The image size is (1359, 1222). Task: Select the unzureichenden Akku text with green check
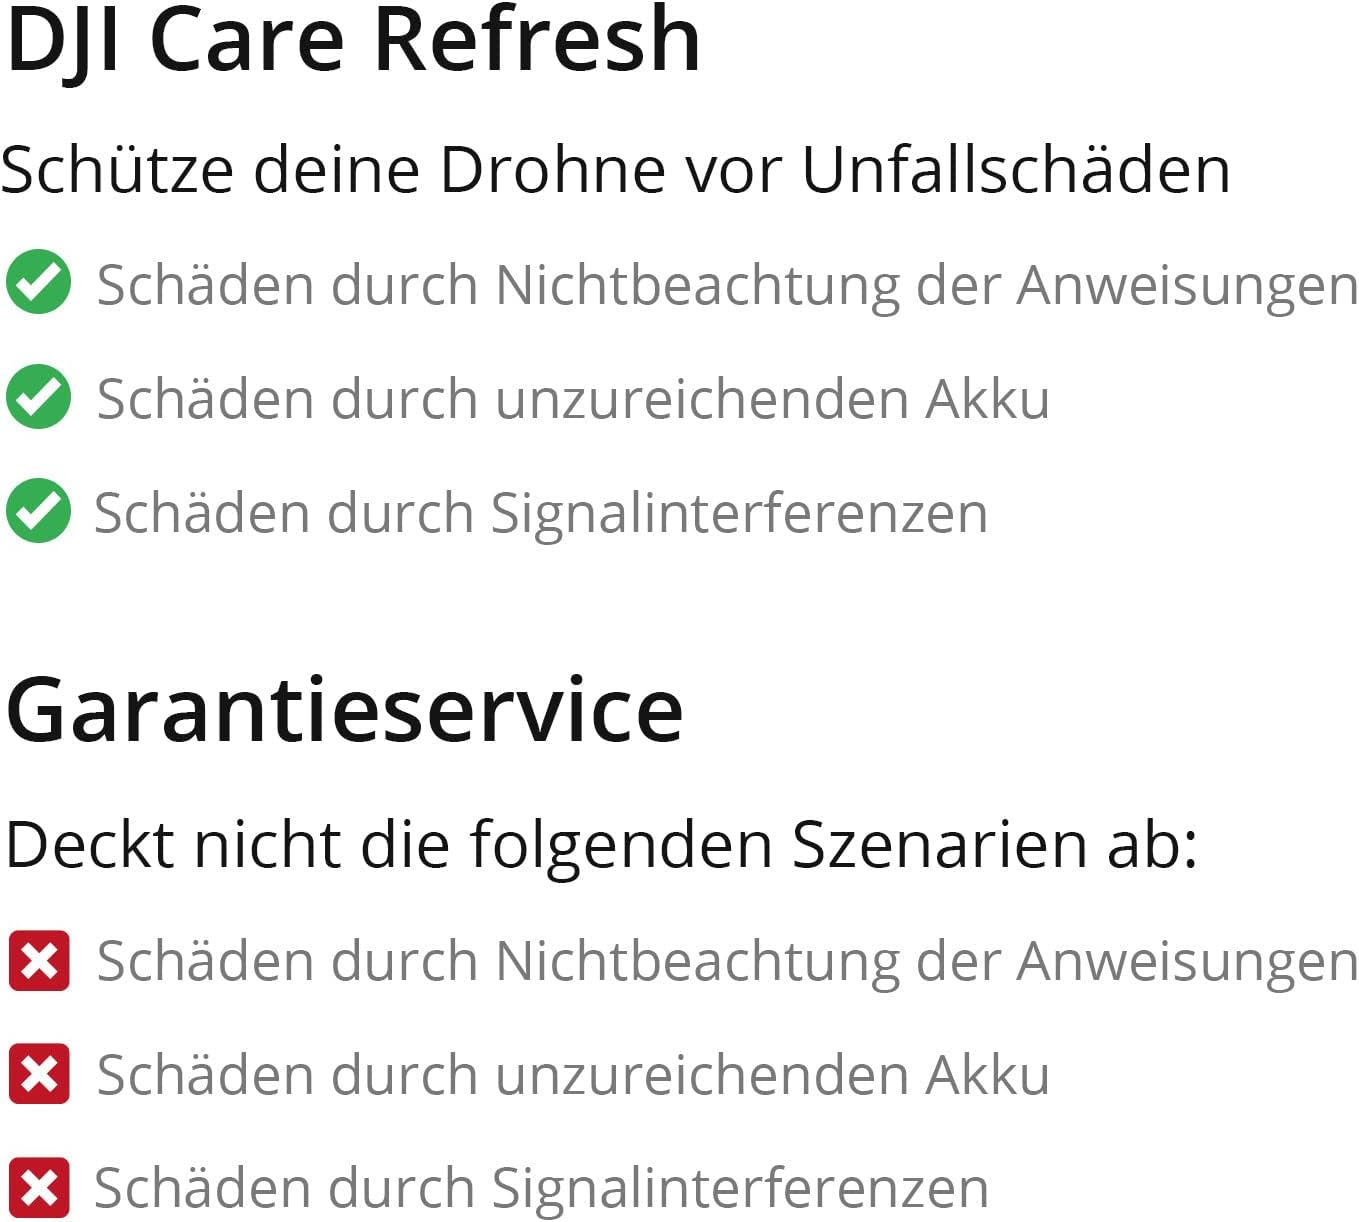573,399
